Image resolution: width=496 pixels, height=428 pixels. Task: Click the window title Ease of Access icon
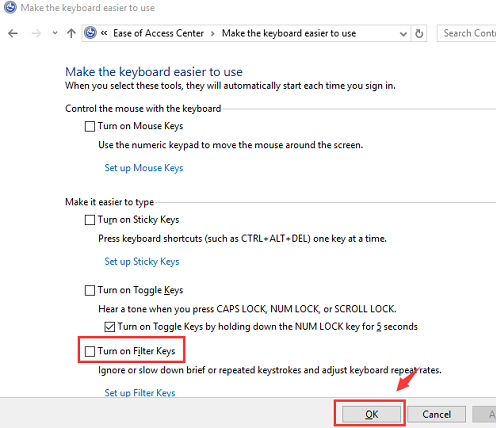point(10,7)
